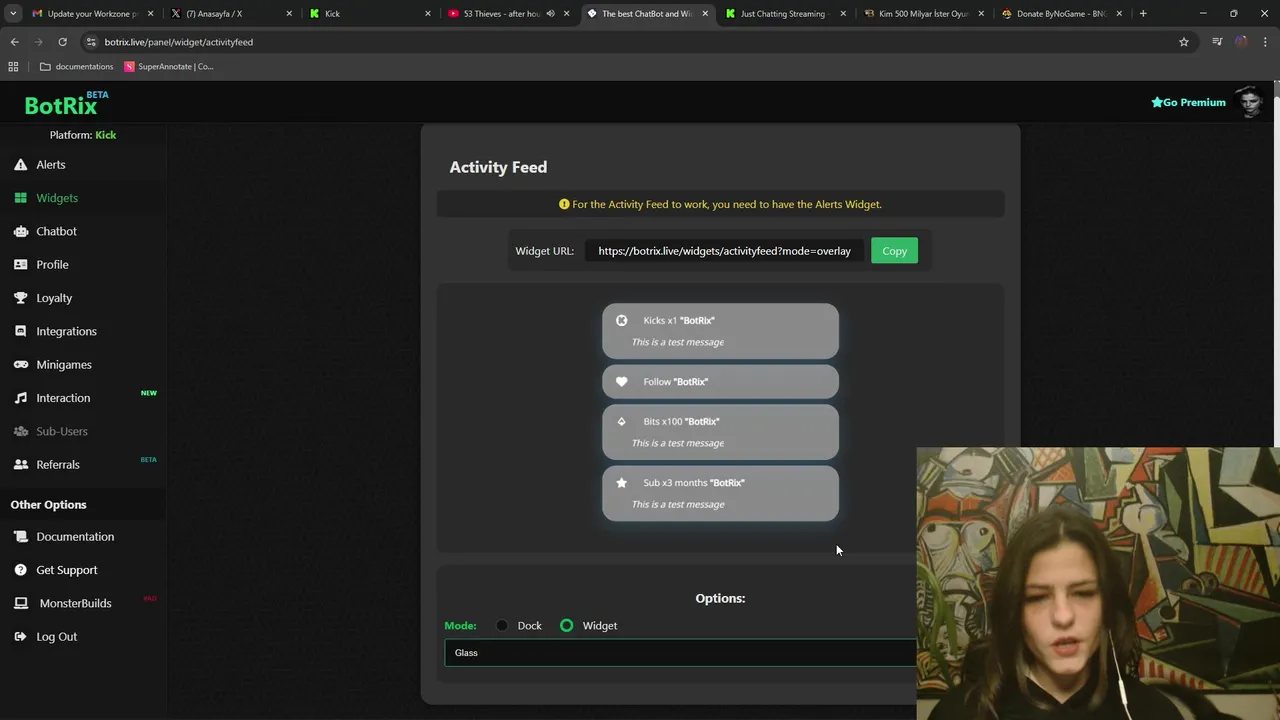This screenshot has height=720, width=1280.
Task: Bookmark this page with star icon
Action: point(1184,42)
